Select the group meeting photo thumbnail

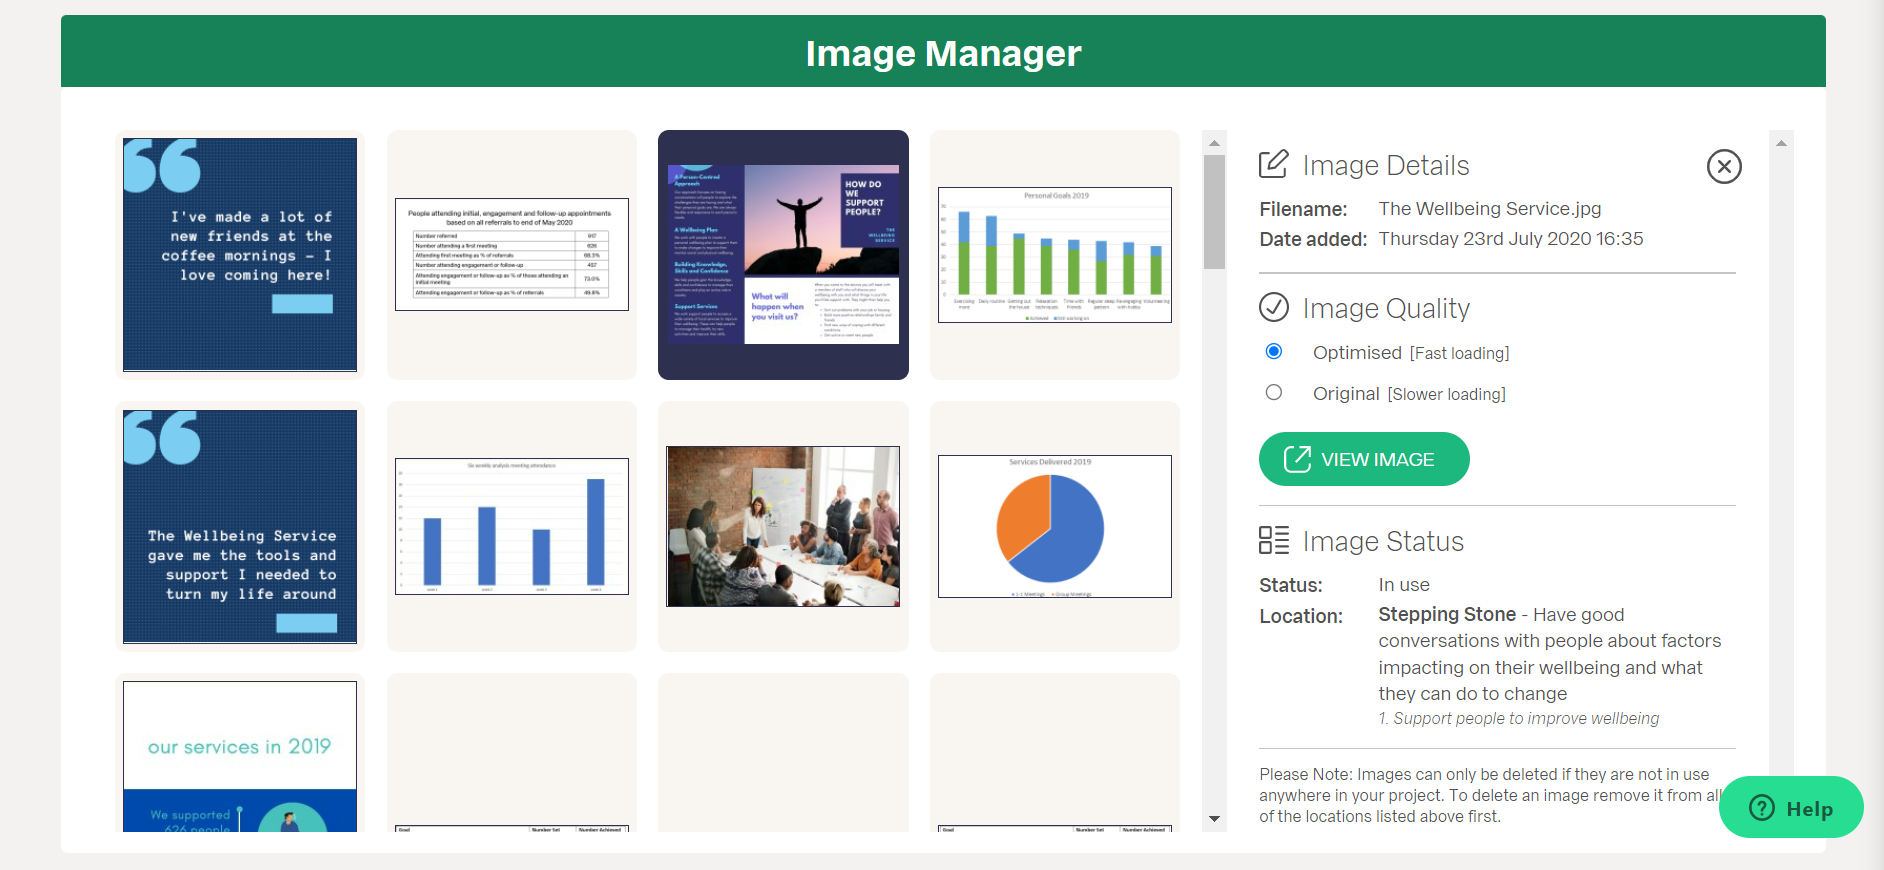(783, 527)
